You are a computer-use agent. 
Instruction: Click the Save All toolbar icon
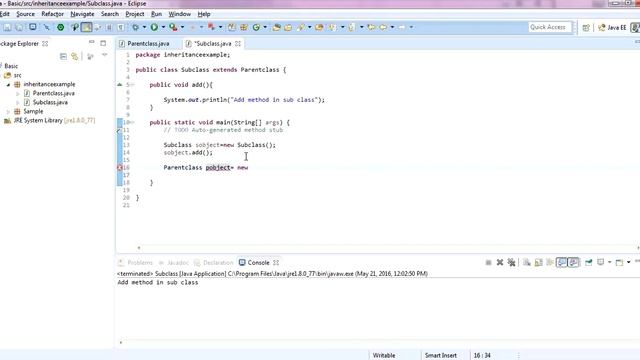pyautogui.click(x=19, y=27)
